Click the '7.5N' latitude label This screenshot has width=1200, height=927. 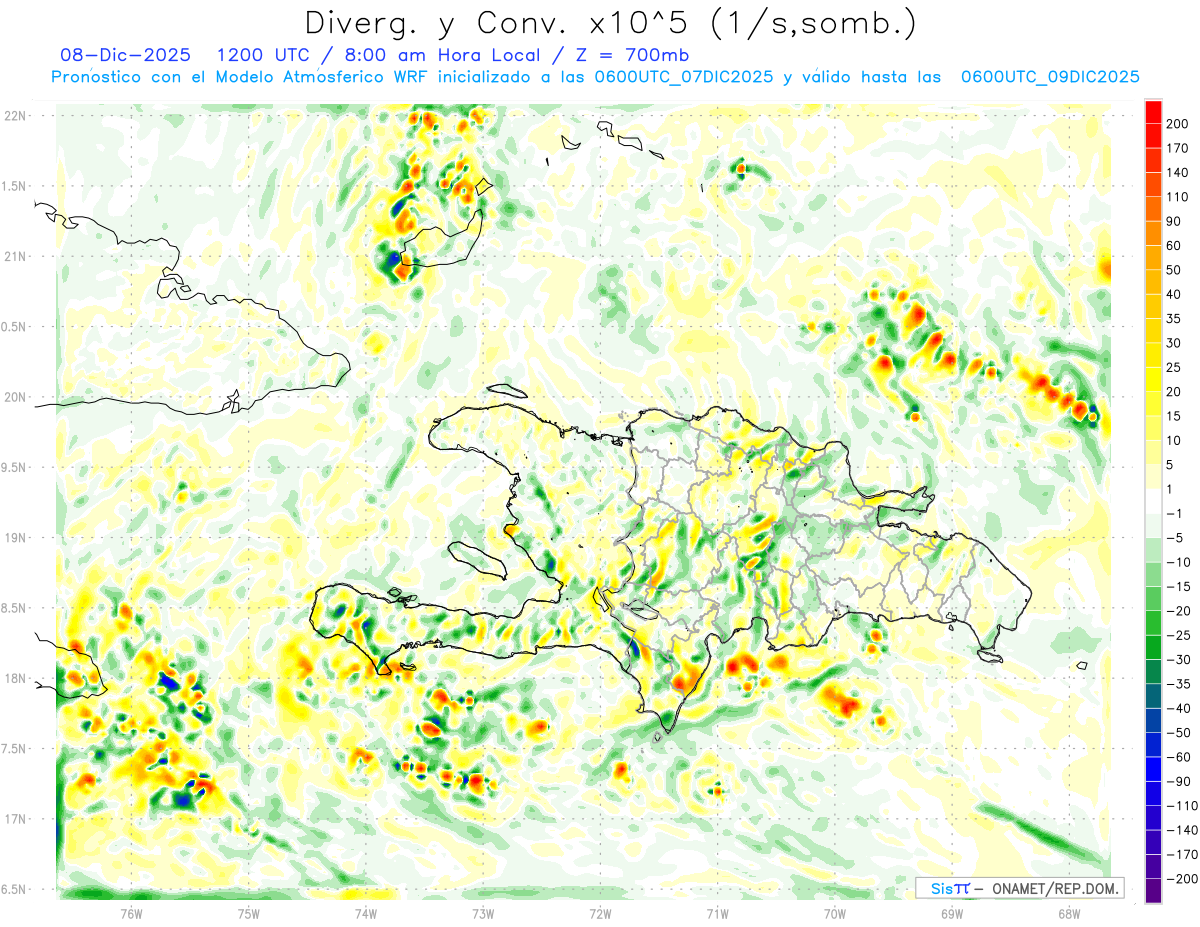pos(14,748)
